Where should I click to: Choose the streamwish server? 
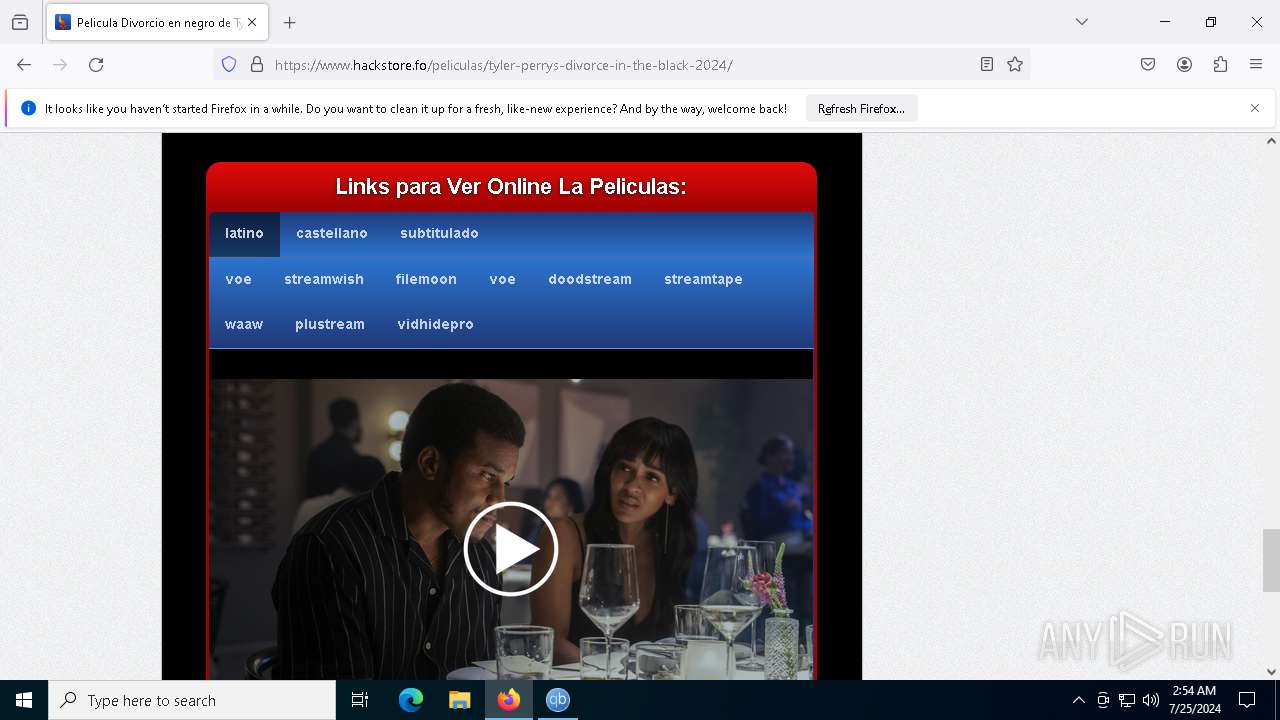(324, 279)
